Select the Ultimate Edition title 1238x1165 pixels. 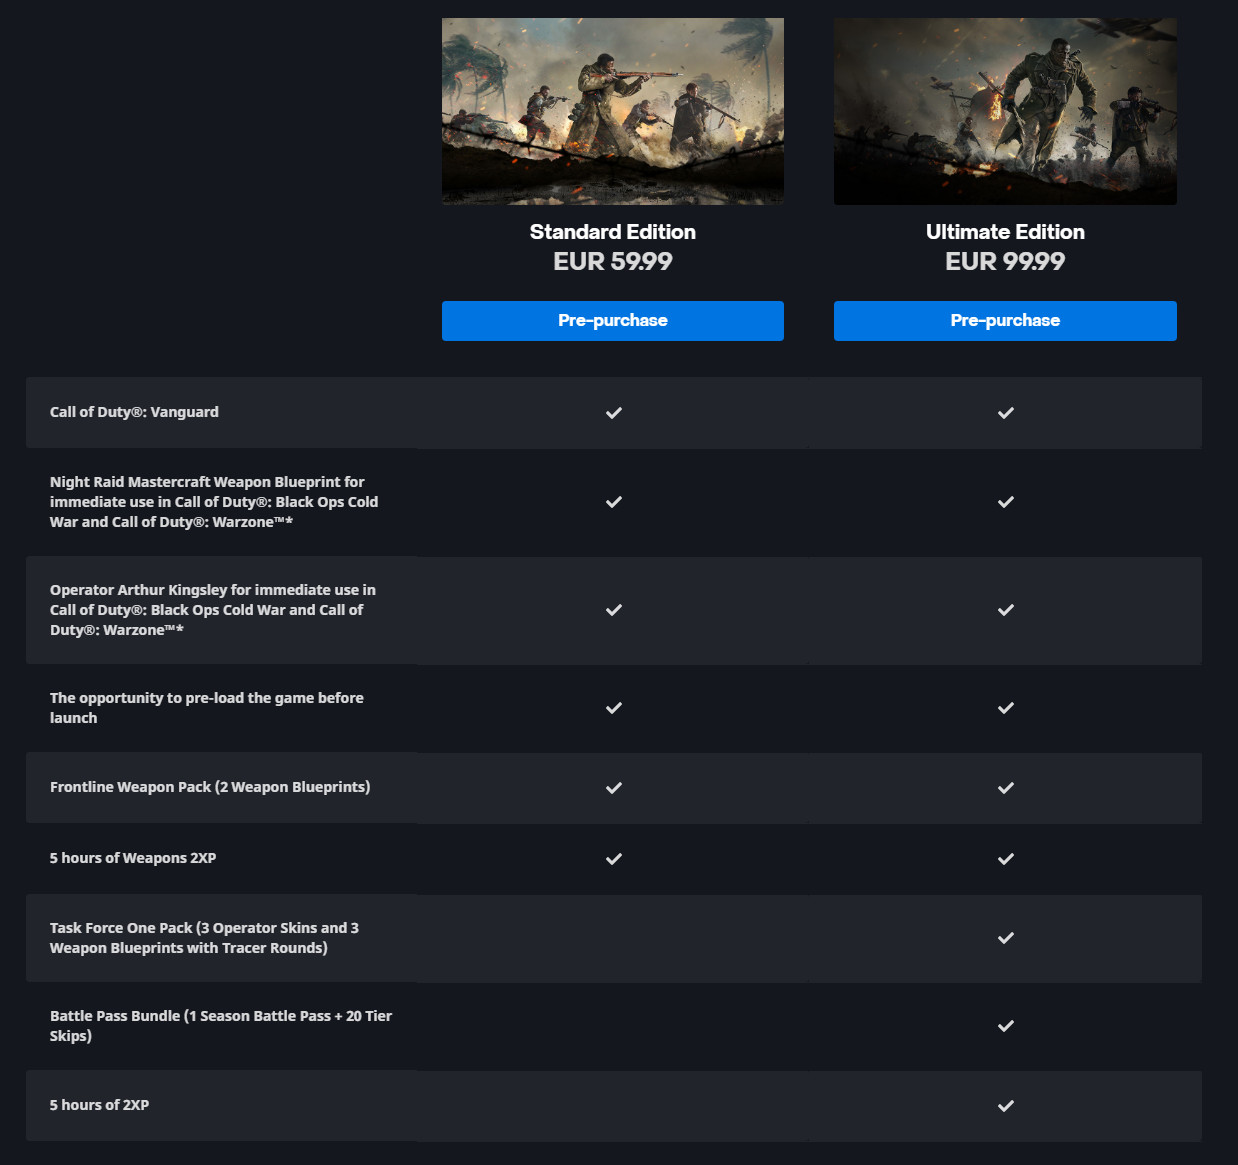1005,232
